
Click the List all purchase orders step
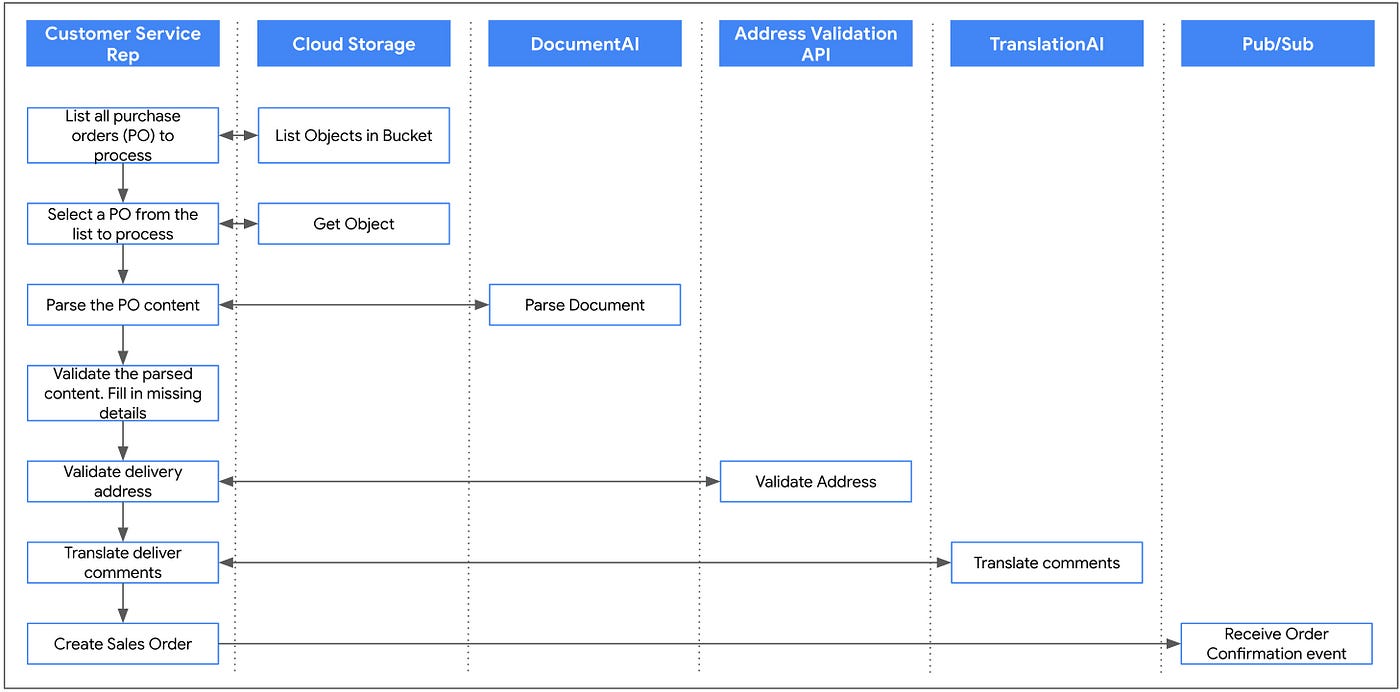click(x=122, y=135)
